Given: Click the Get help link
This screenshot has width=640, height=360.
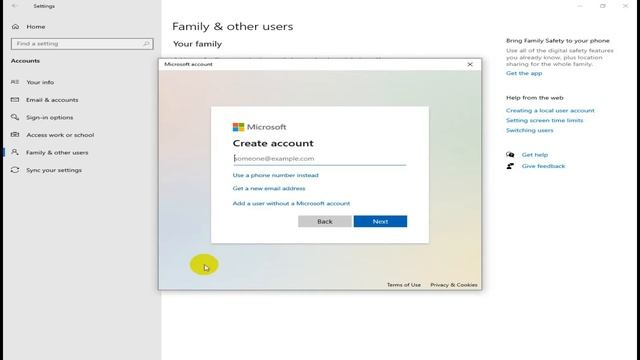Looking at the screenshot, I should coord(535,155).
